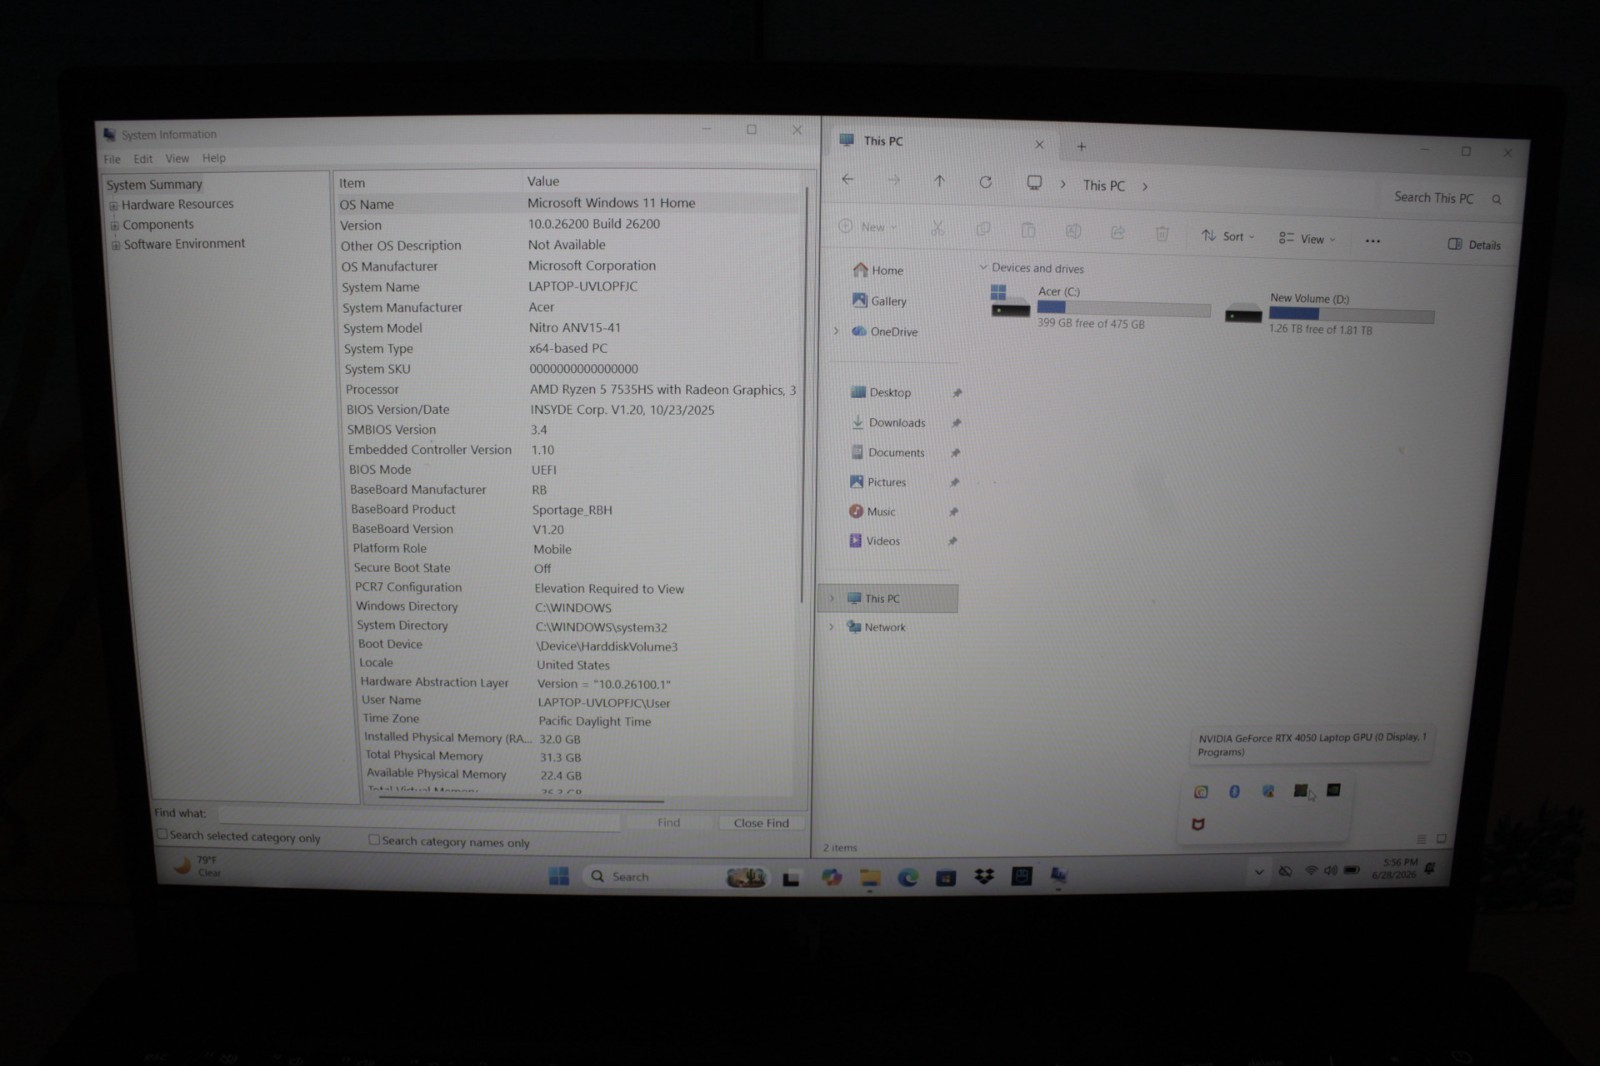Click the System Information vertical scrollbar
Screen dimensions: 1600x1066
pyautogui.click(x=803, y=395)
